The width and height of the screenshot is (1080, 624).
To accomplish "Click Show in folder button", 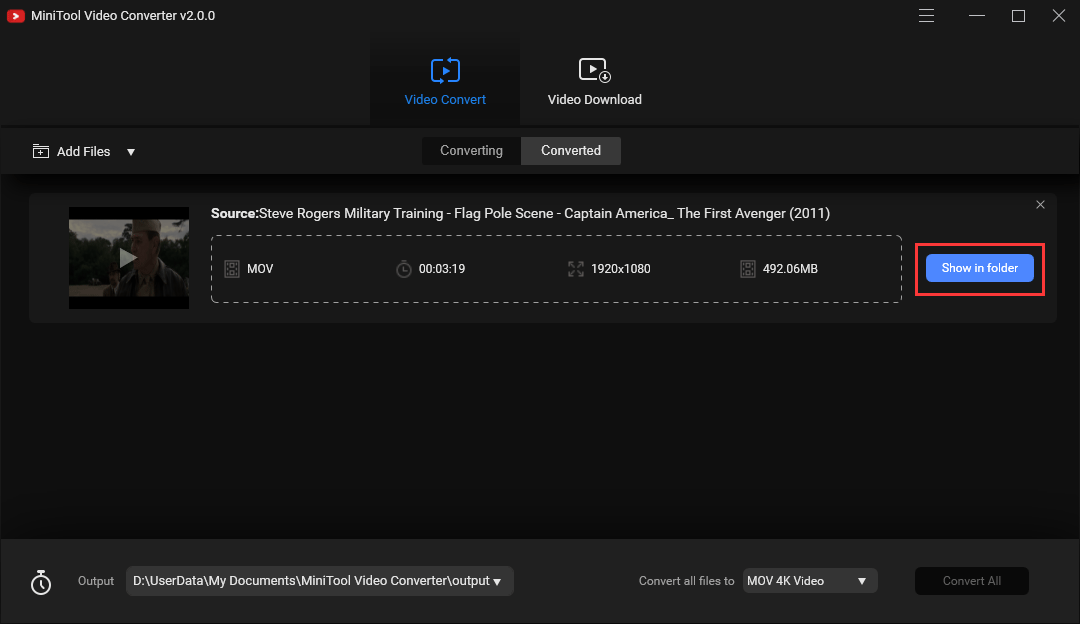I will (979, 268).
